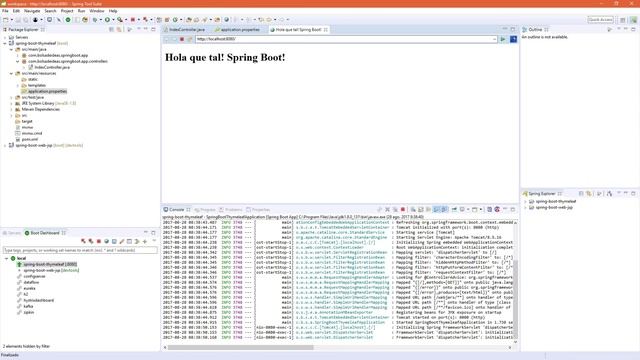
Task: Toggle Show Console on standard output change
Action: click(x=436, y=209)
